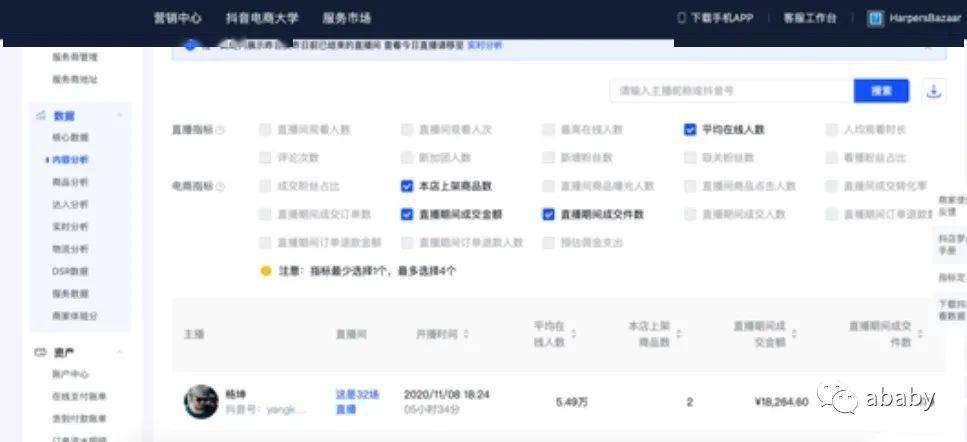Open the HarpersBazaar account avatar

(x=875, y=18)
